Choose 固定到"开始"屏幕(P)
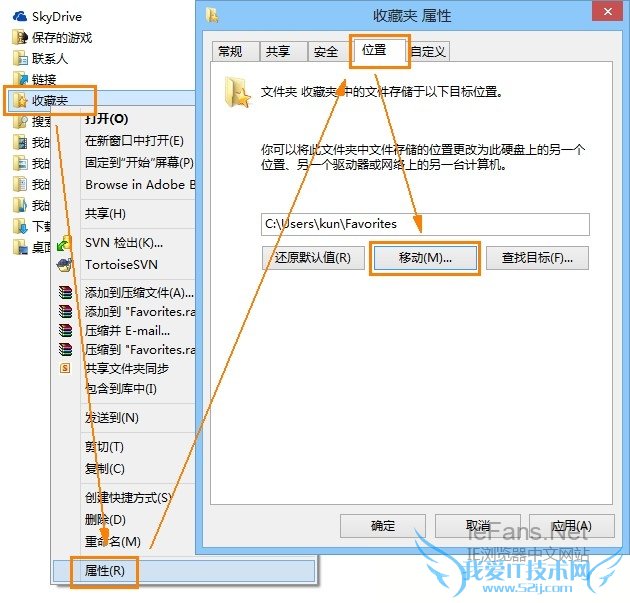630x603 pixels. (139, 163)
